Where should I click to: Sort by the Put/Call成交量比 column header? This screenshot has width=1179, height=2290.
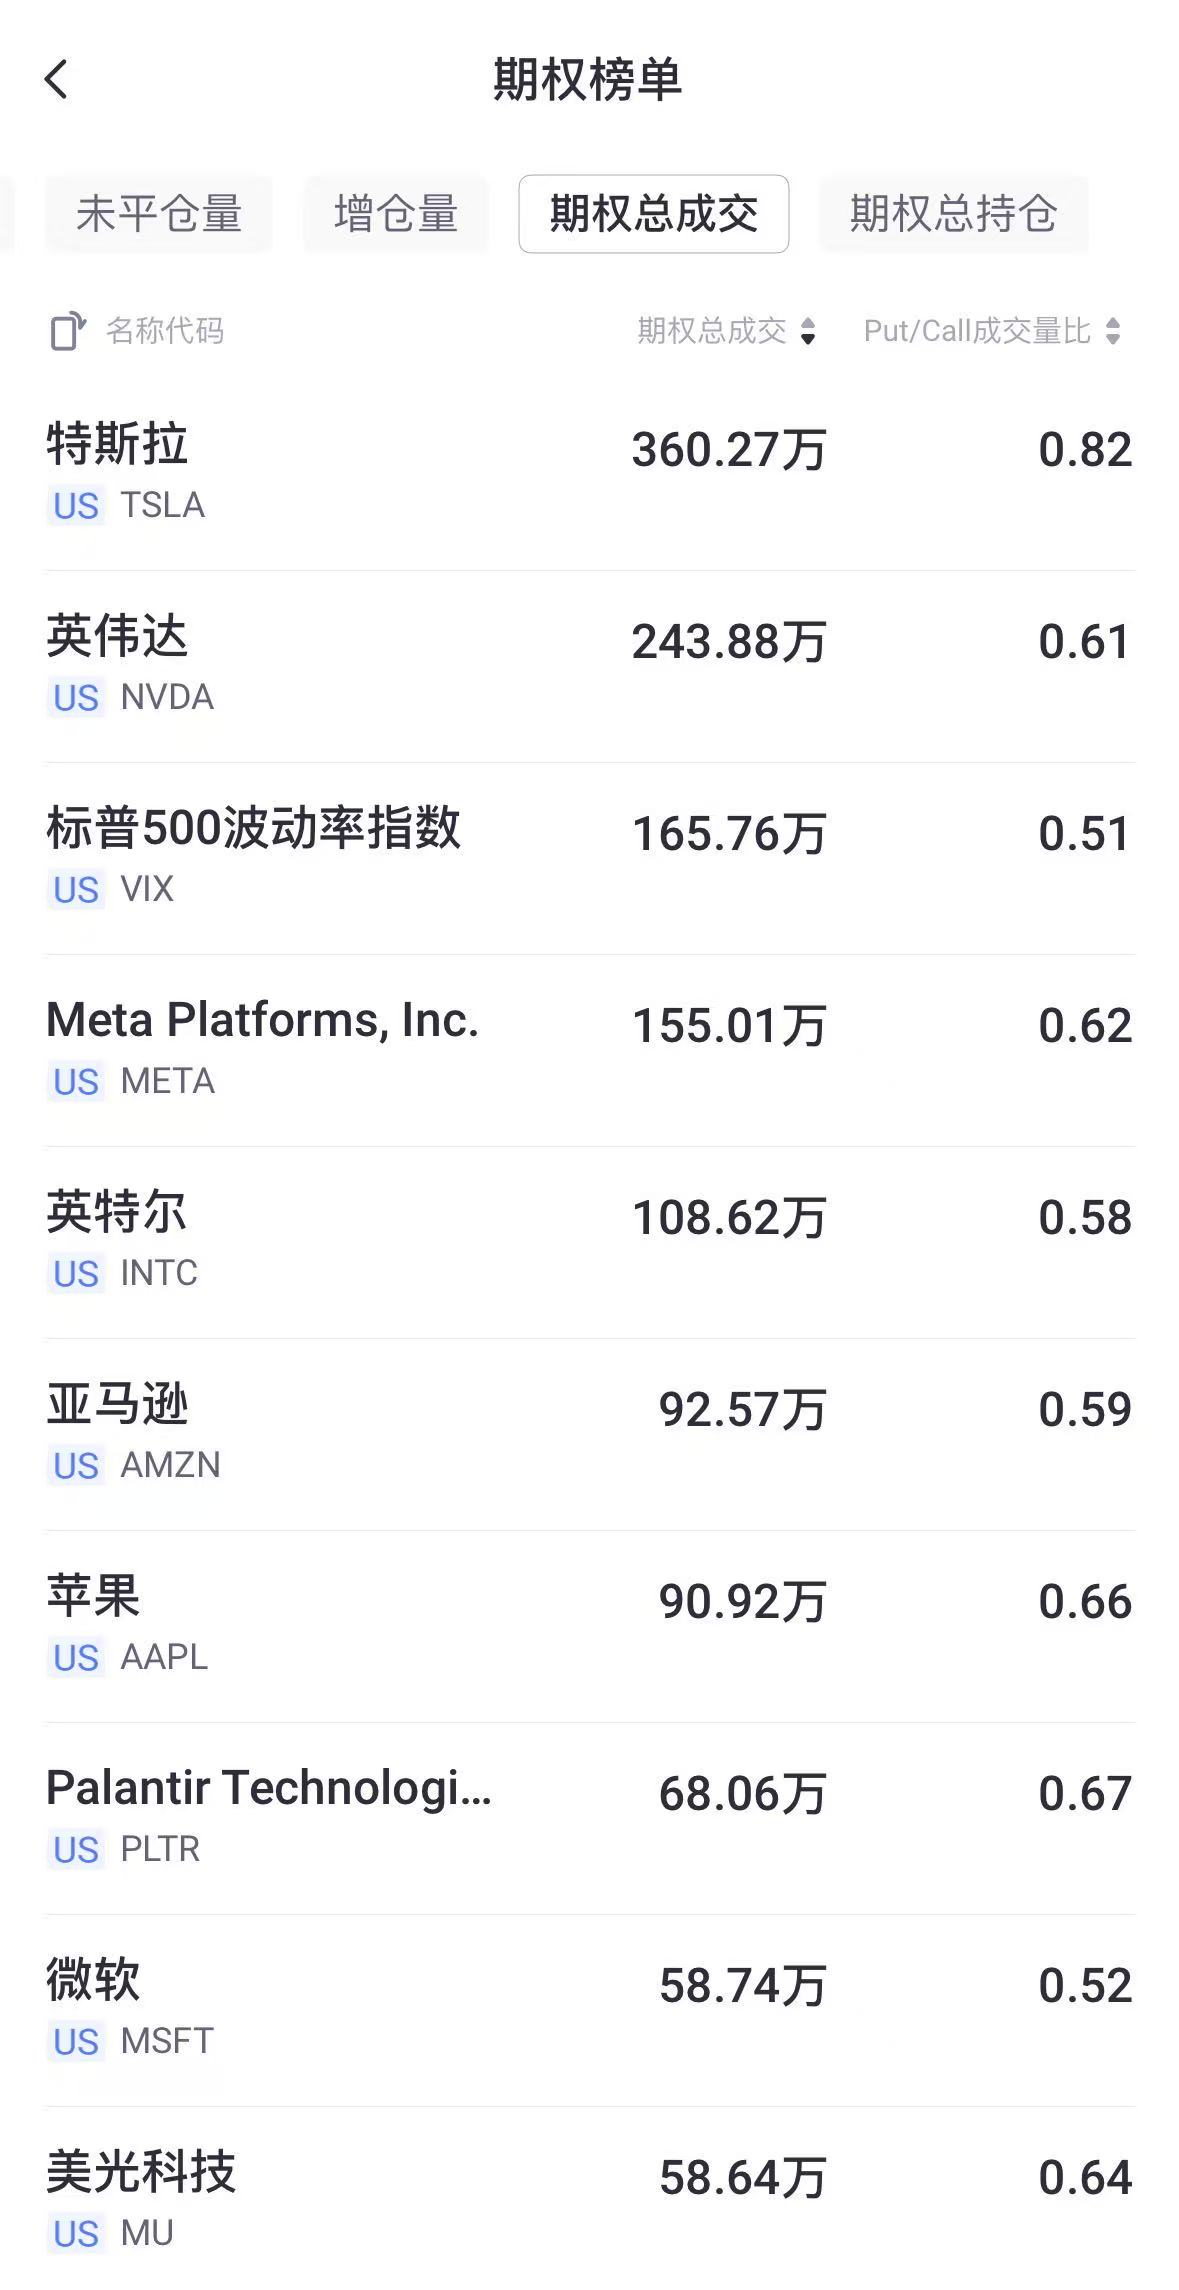point(976,331)
